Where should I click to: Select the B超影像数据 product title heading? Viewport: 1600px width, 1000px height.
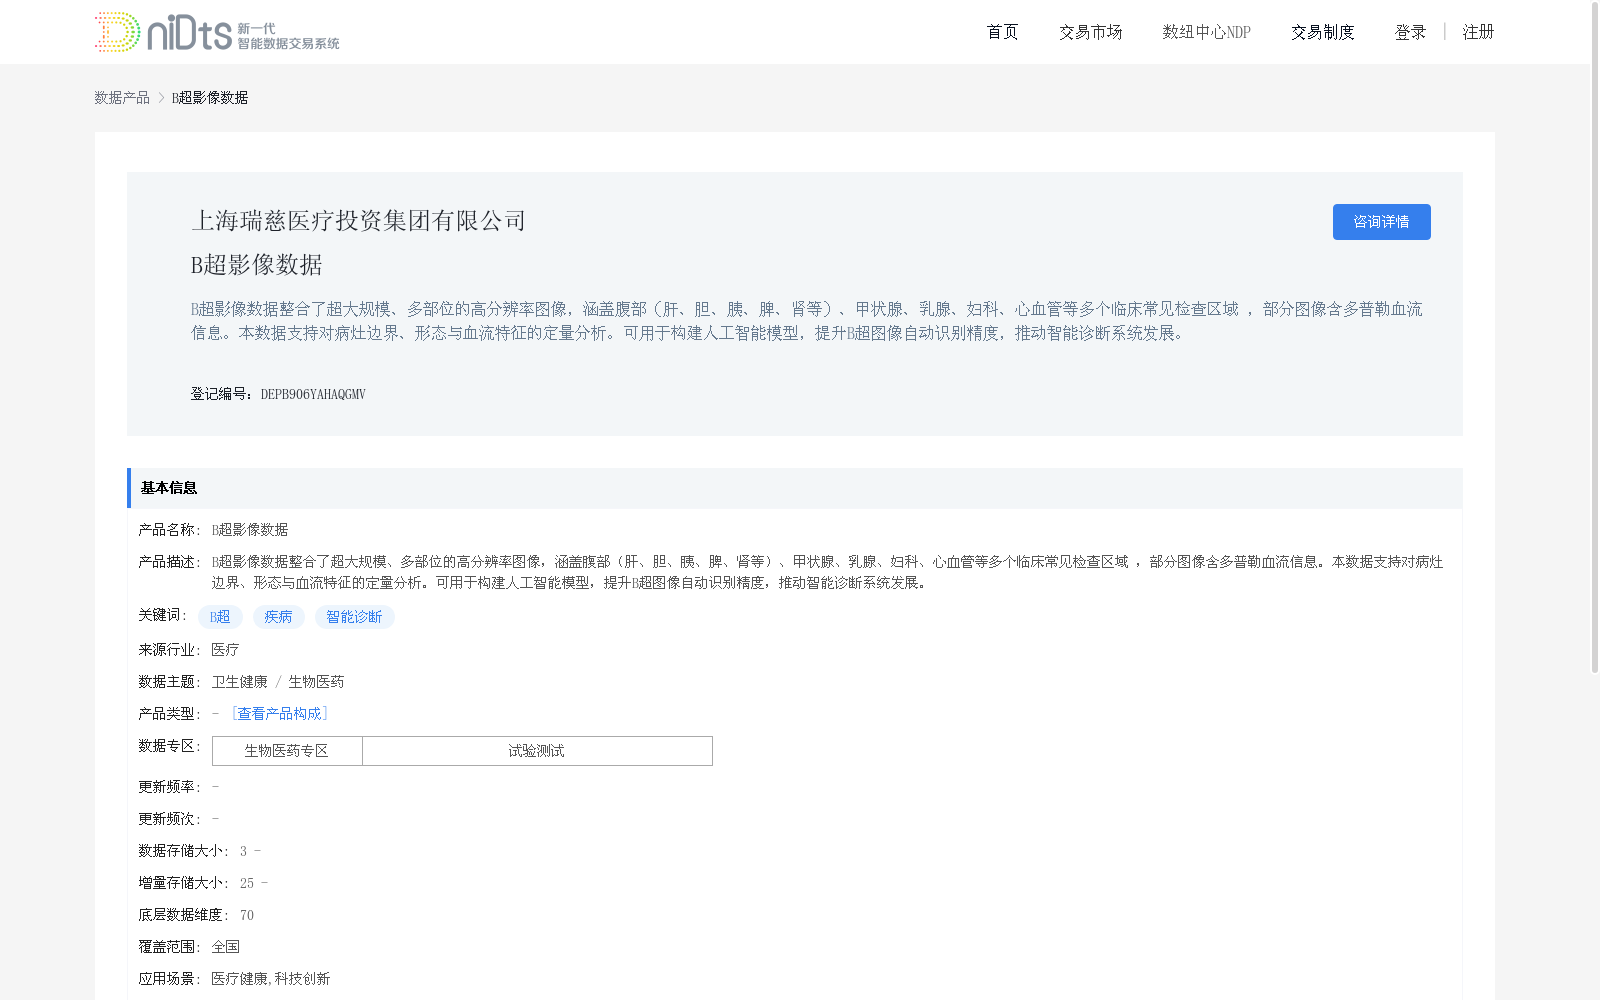[x=256, y=265]
